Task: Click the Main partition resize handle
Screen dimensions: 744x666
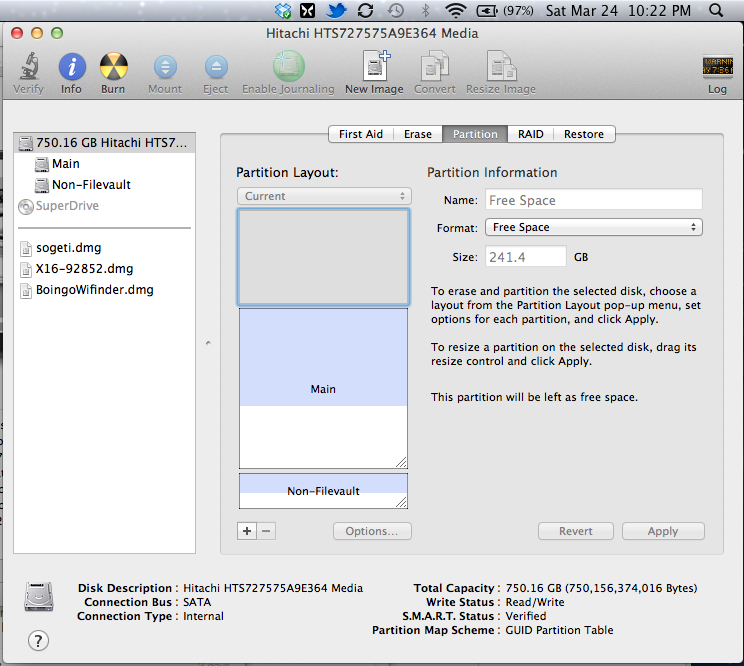Action: click(x=401, y=462)
